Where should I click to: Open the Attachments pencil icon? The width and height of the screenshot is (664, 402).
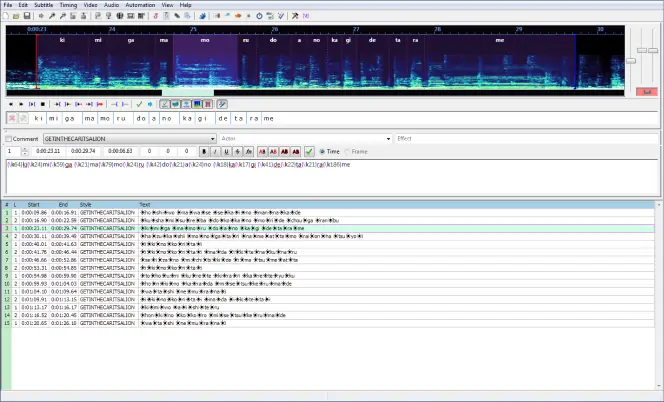pos(177,16)
